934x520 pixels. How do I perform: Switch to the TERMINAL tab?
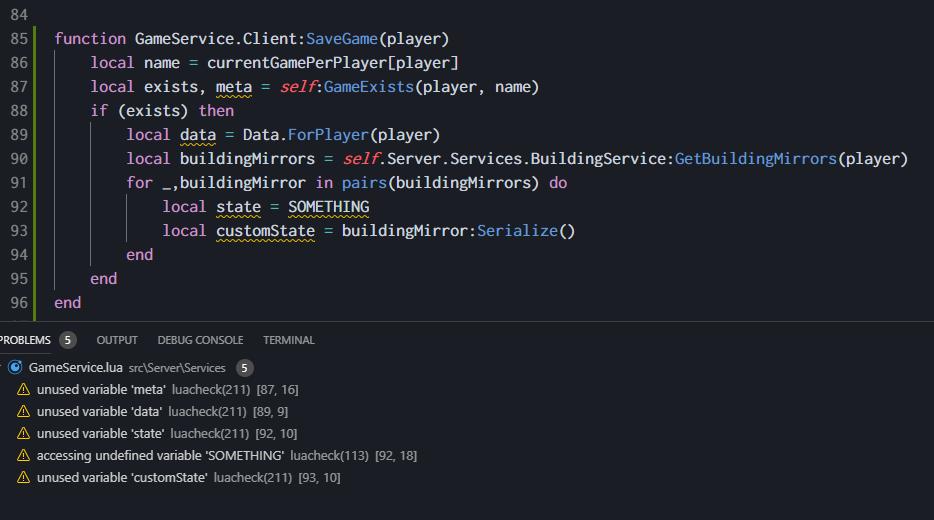coord(288,340)
